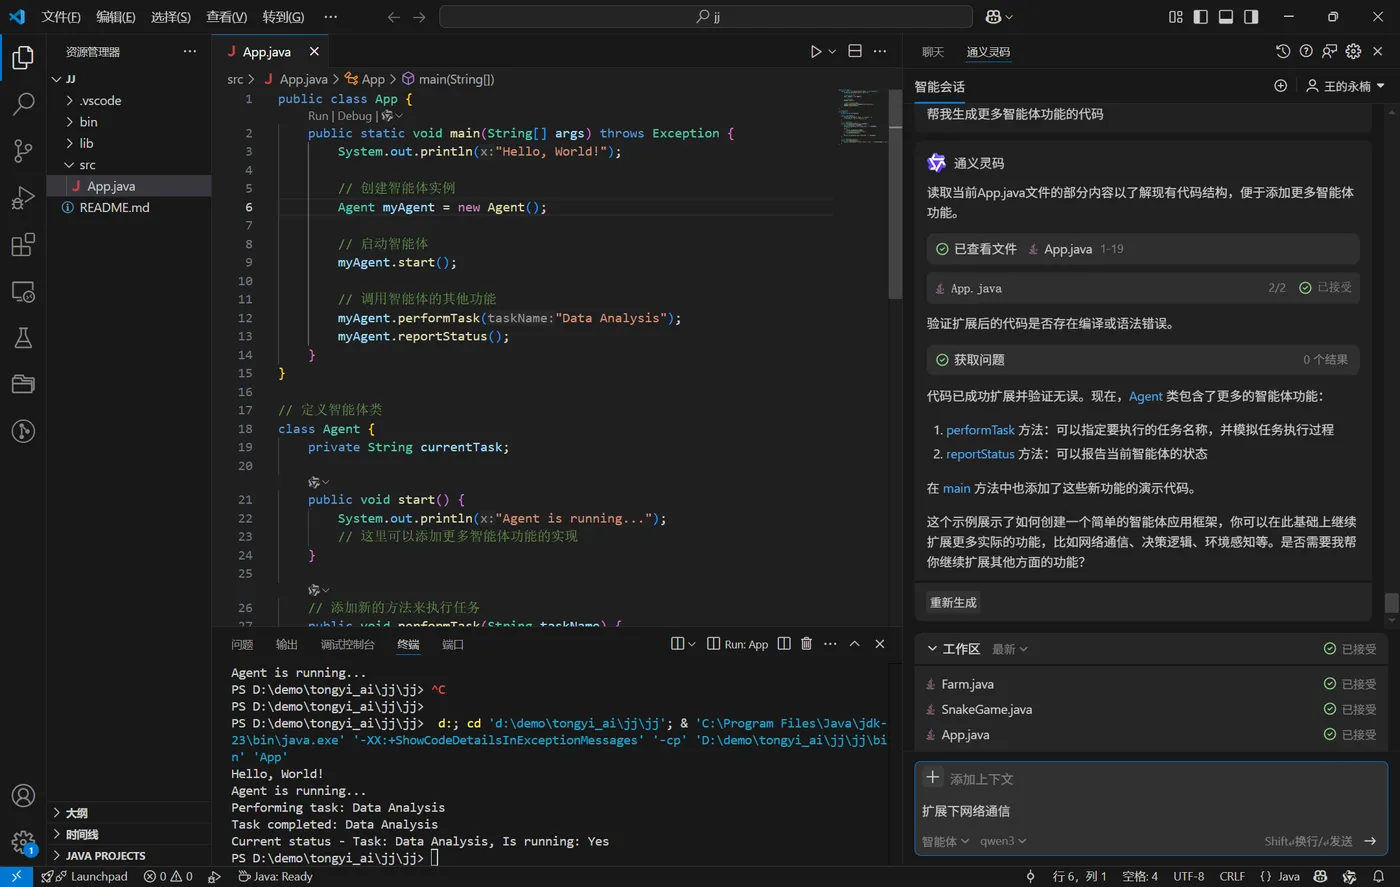Click the send arrow in chat input
Viewport: 1400px width, 887px height.
pyautogui.click(x=1370, y=841)
